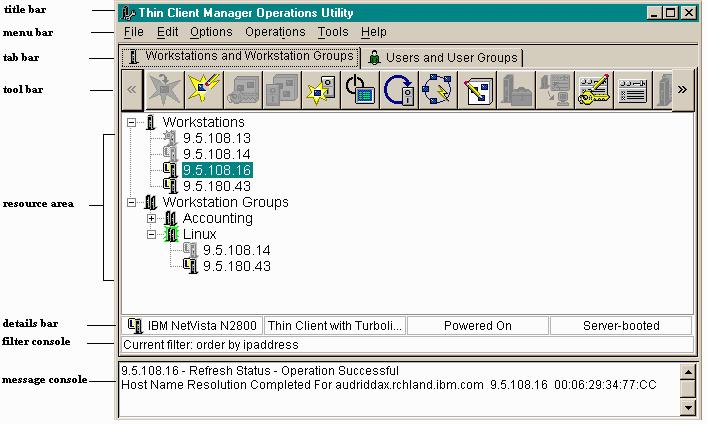Click the grayed tower with toolbox icon
Screen dimensions: 707x424
tap(515, 89)
